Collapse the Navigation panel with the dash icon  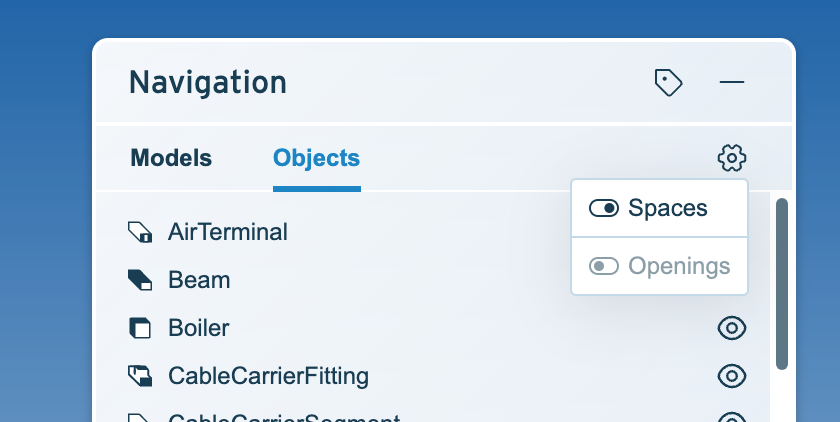click(732, 82)
